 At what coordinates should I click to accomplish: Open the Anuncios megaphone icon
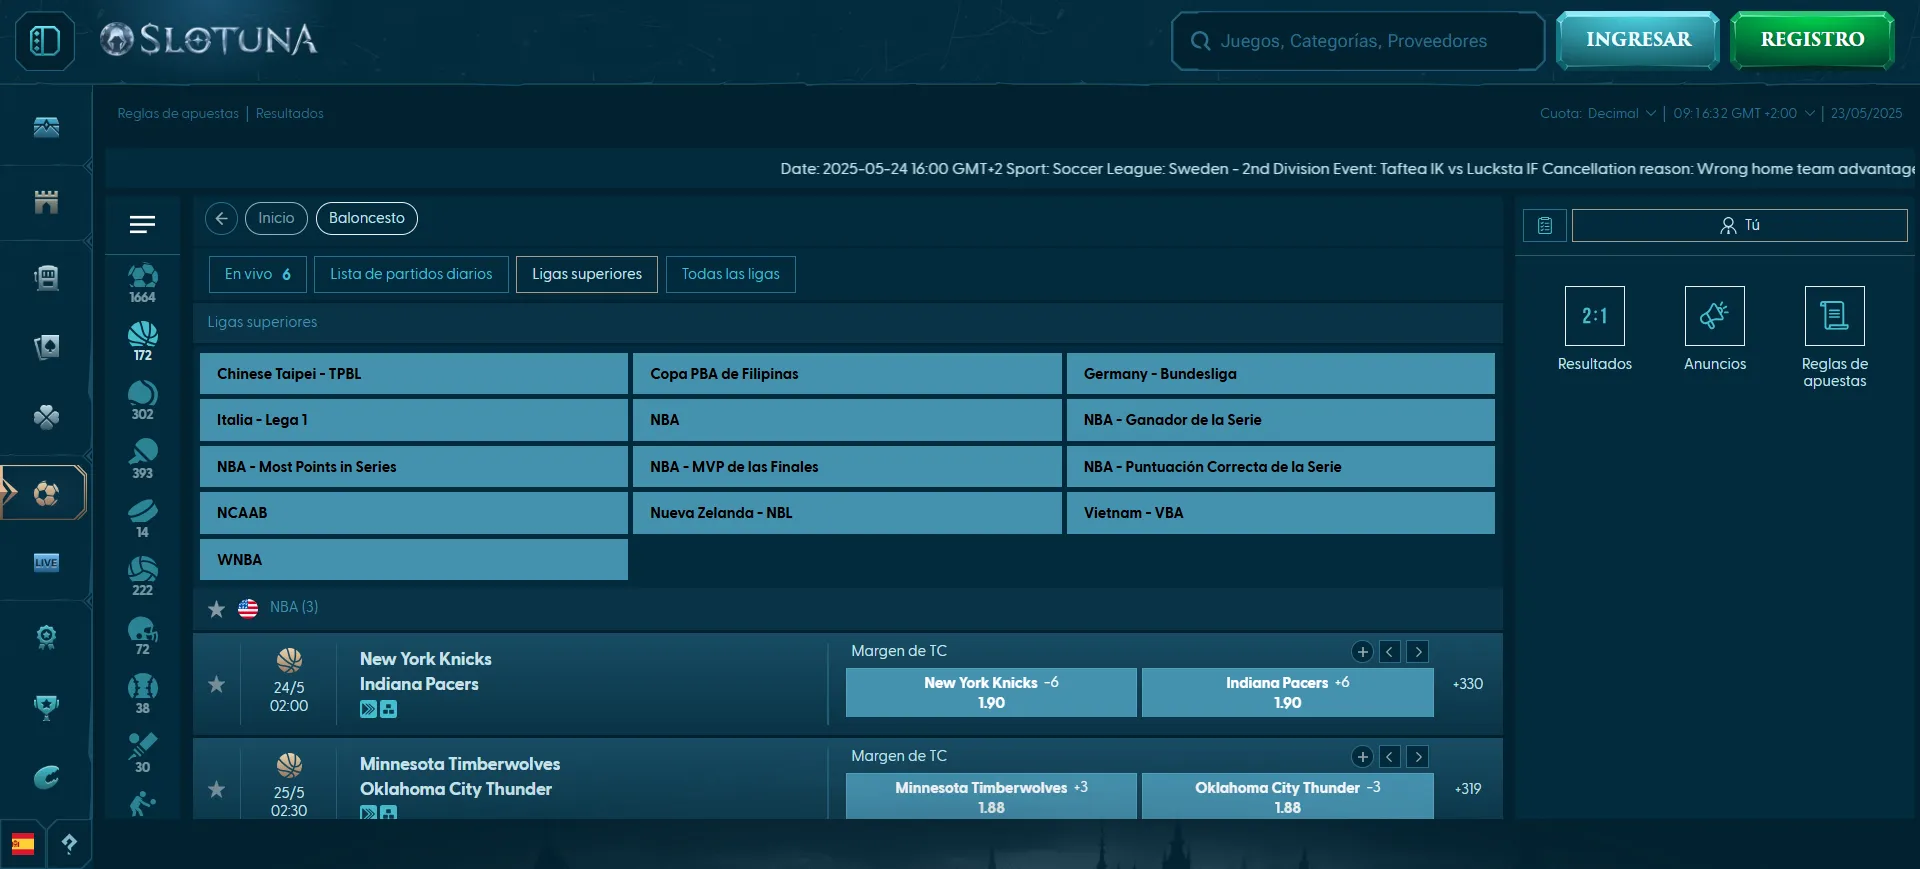pos(1714,316)
